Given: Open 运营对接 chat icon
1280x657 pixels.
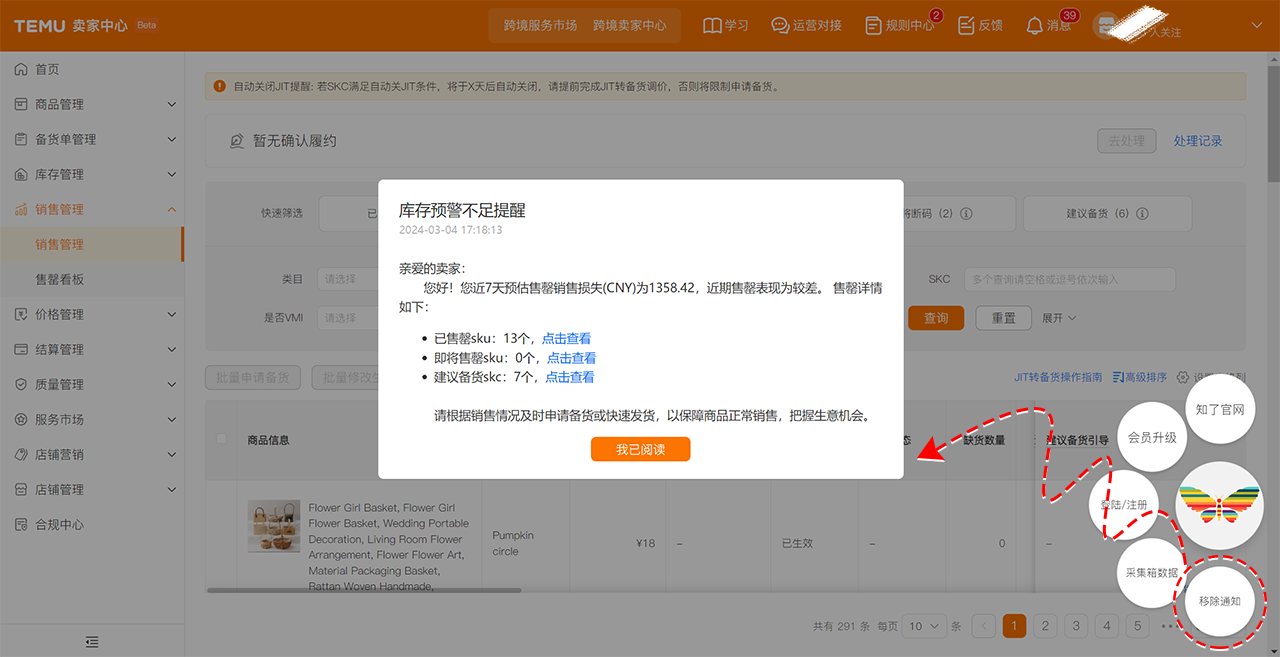Looking at the screenshot, I should [780, 25].
